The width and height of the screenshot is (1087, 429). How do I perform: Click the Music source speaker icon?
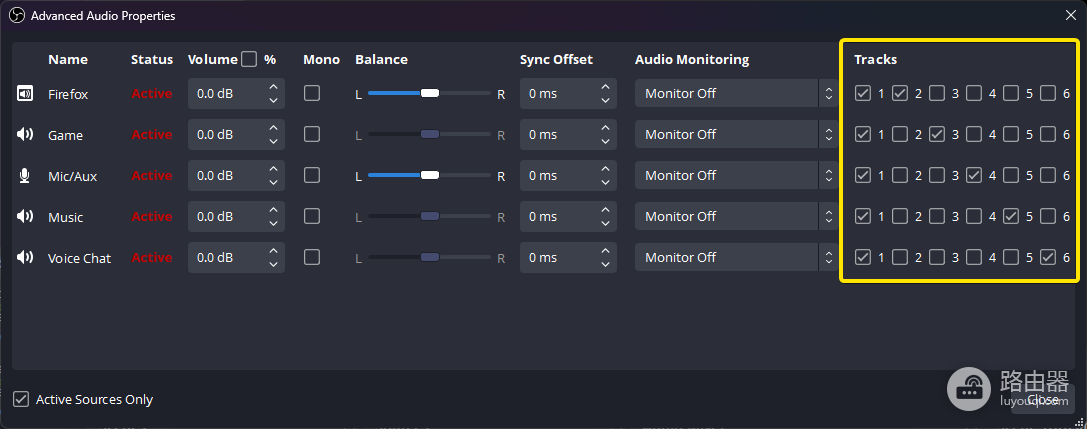(25, 217)
